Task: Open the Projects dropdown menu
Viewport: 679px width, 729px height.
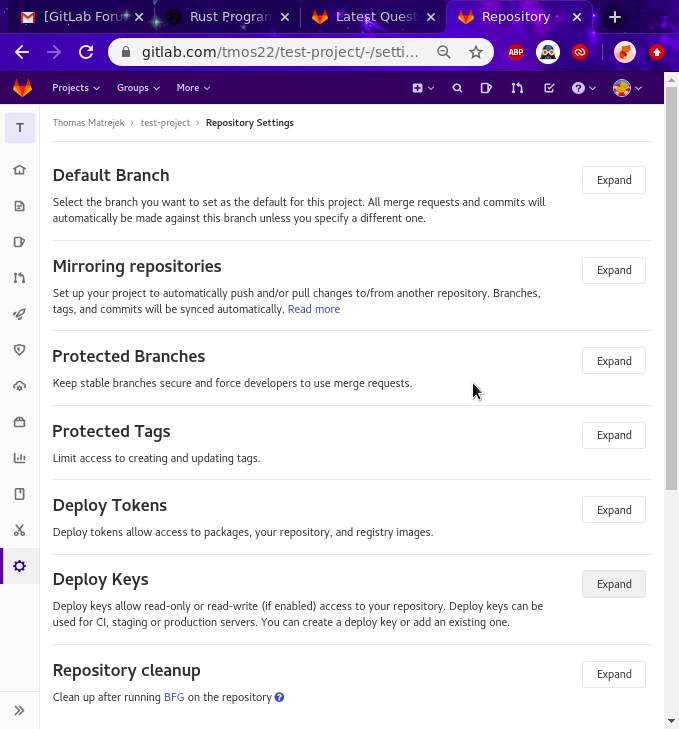Action: click(76, 88)
